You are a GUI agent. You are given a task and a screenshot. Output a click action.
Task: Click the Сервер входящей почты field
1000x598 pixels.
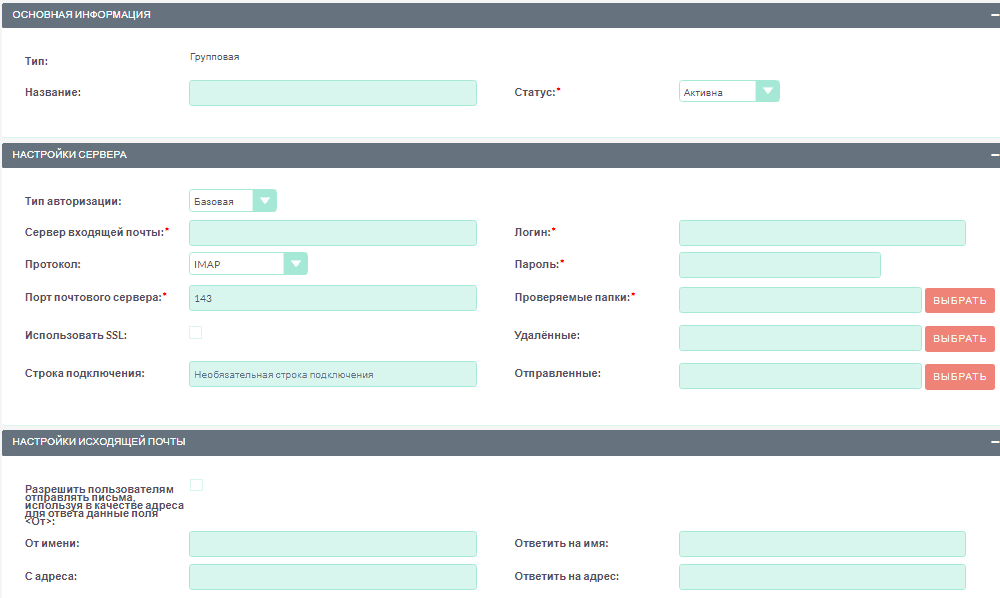click(332, 233)
